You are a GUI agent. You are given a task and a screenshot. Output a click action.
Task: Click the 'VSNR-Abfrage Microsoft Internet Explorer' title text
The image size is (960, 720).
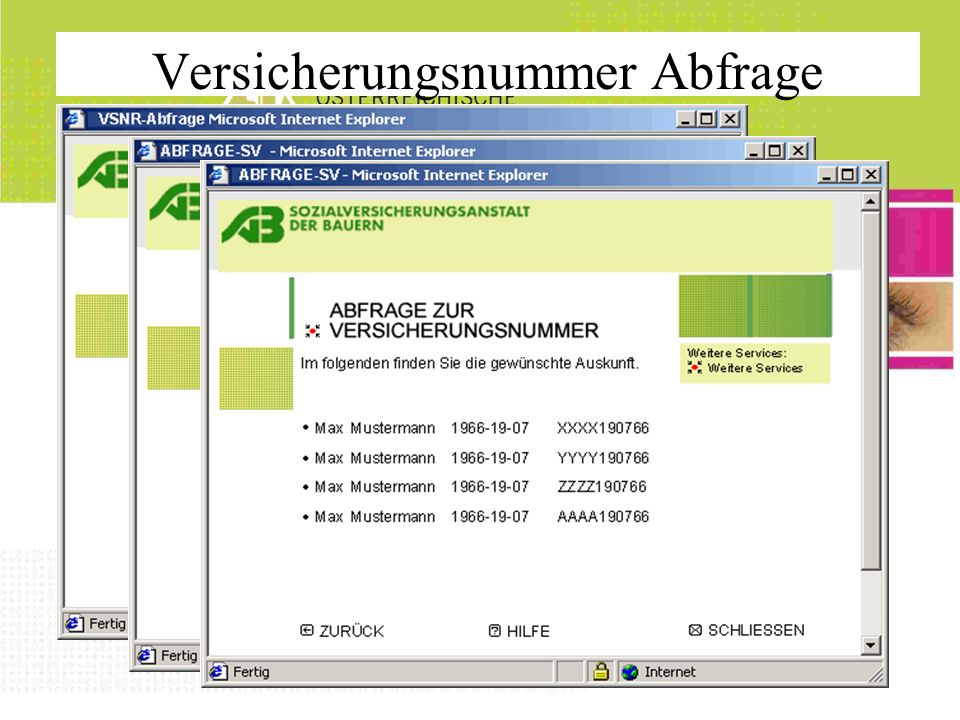click(252, 119)
